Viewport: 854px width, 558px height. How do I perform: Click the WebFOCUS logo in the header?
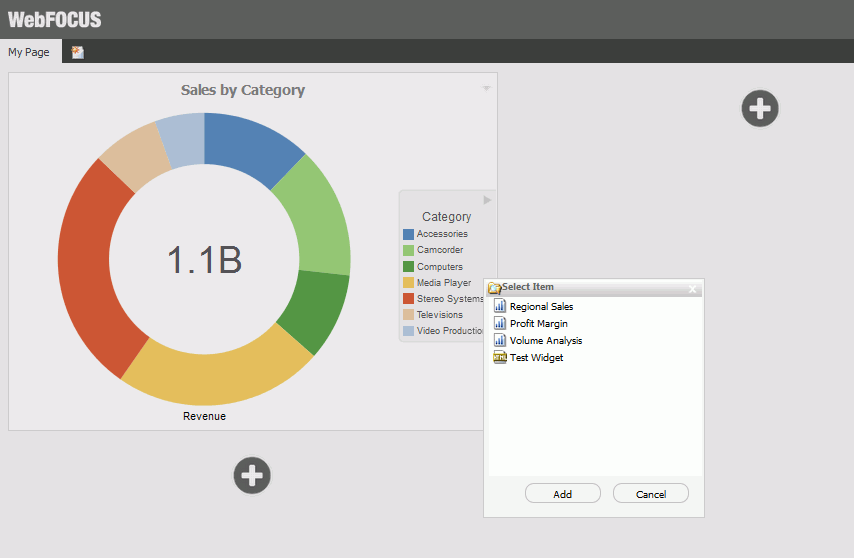pos(55,20)
